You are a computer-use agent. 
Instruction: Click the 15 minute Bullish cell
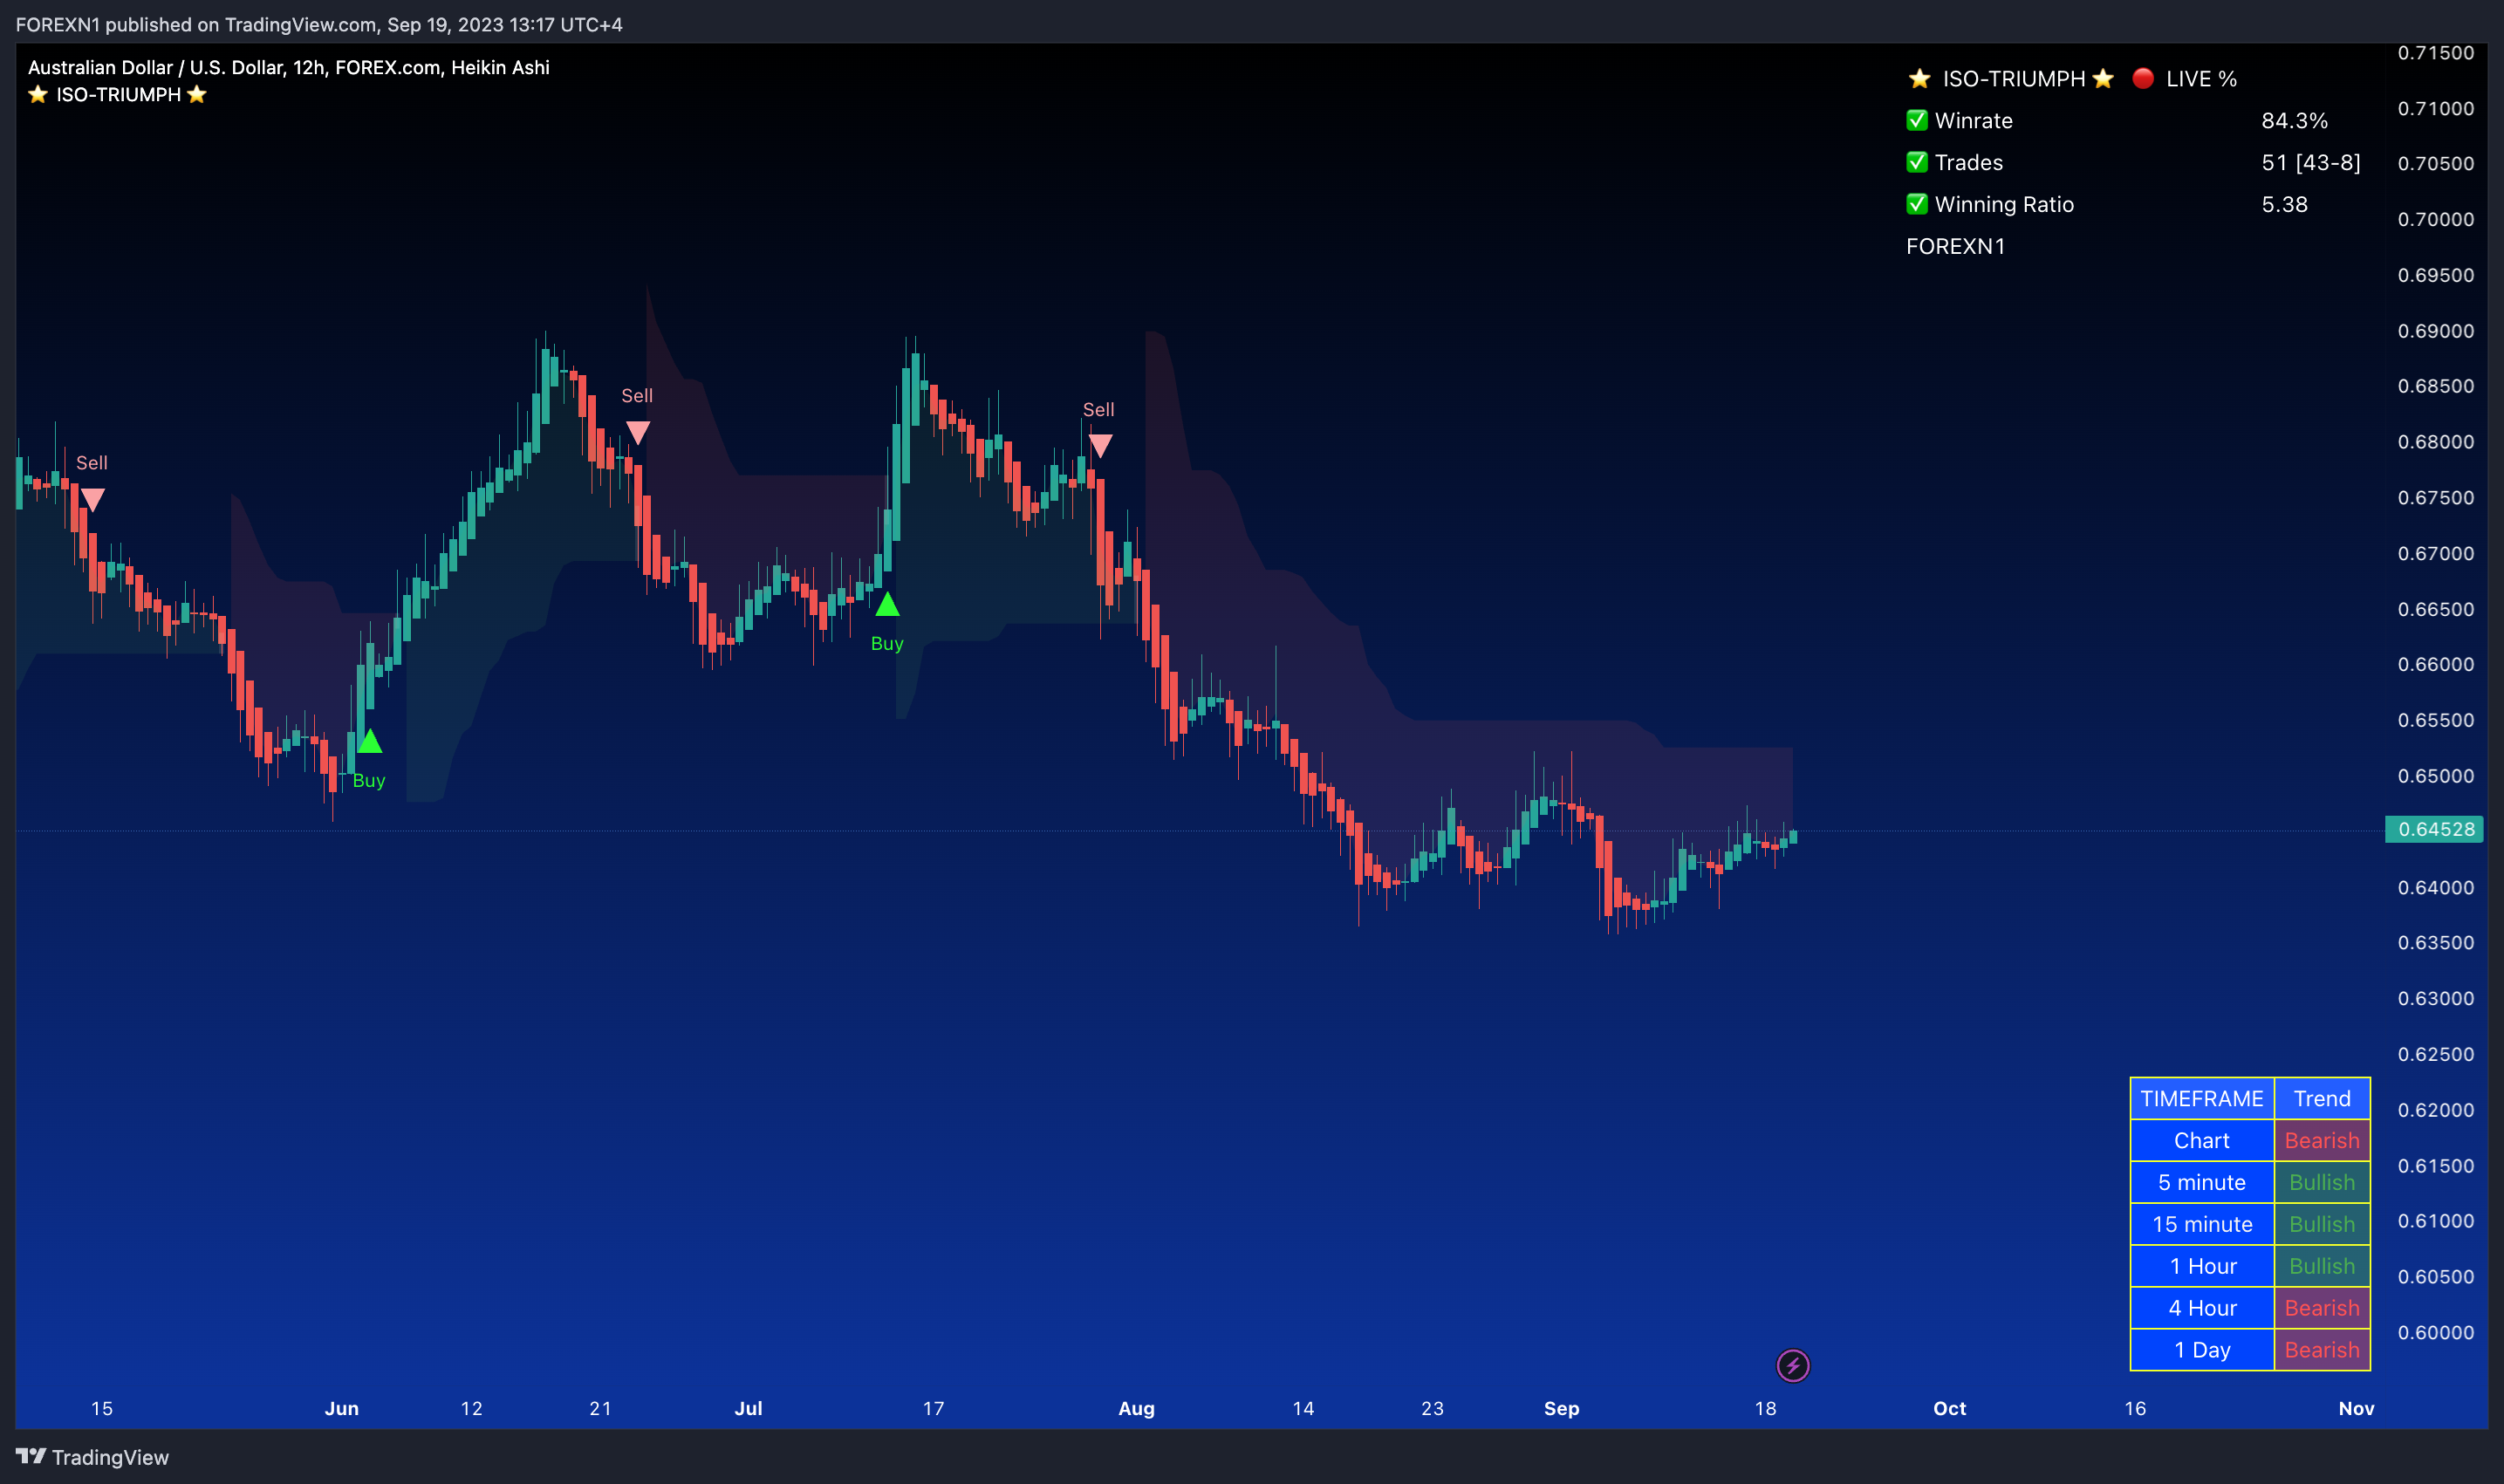pyautogui.click(x=2322, y=1224)
